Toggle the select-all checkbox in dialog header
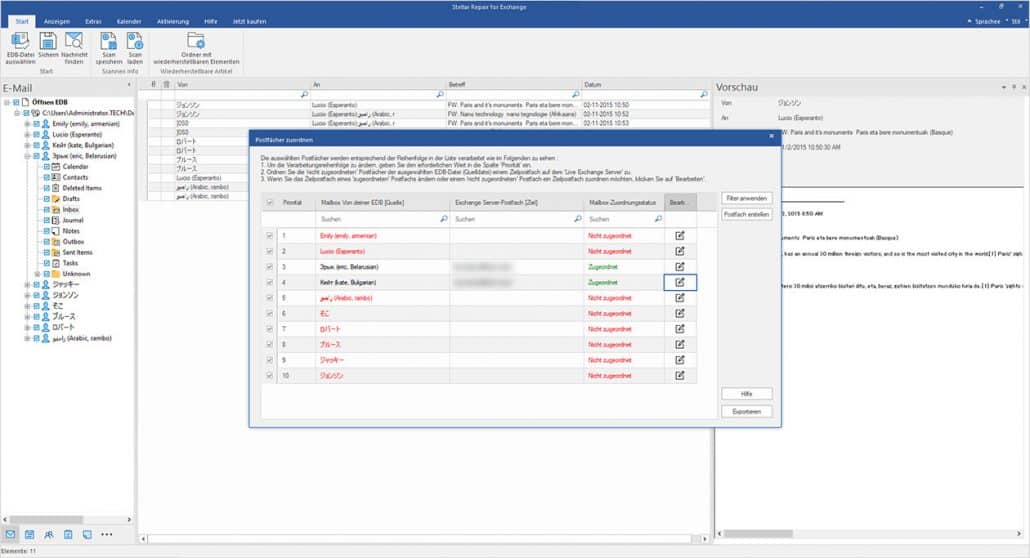The image size is (1030, 558). coord(266,202)
